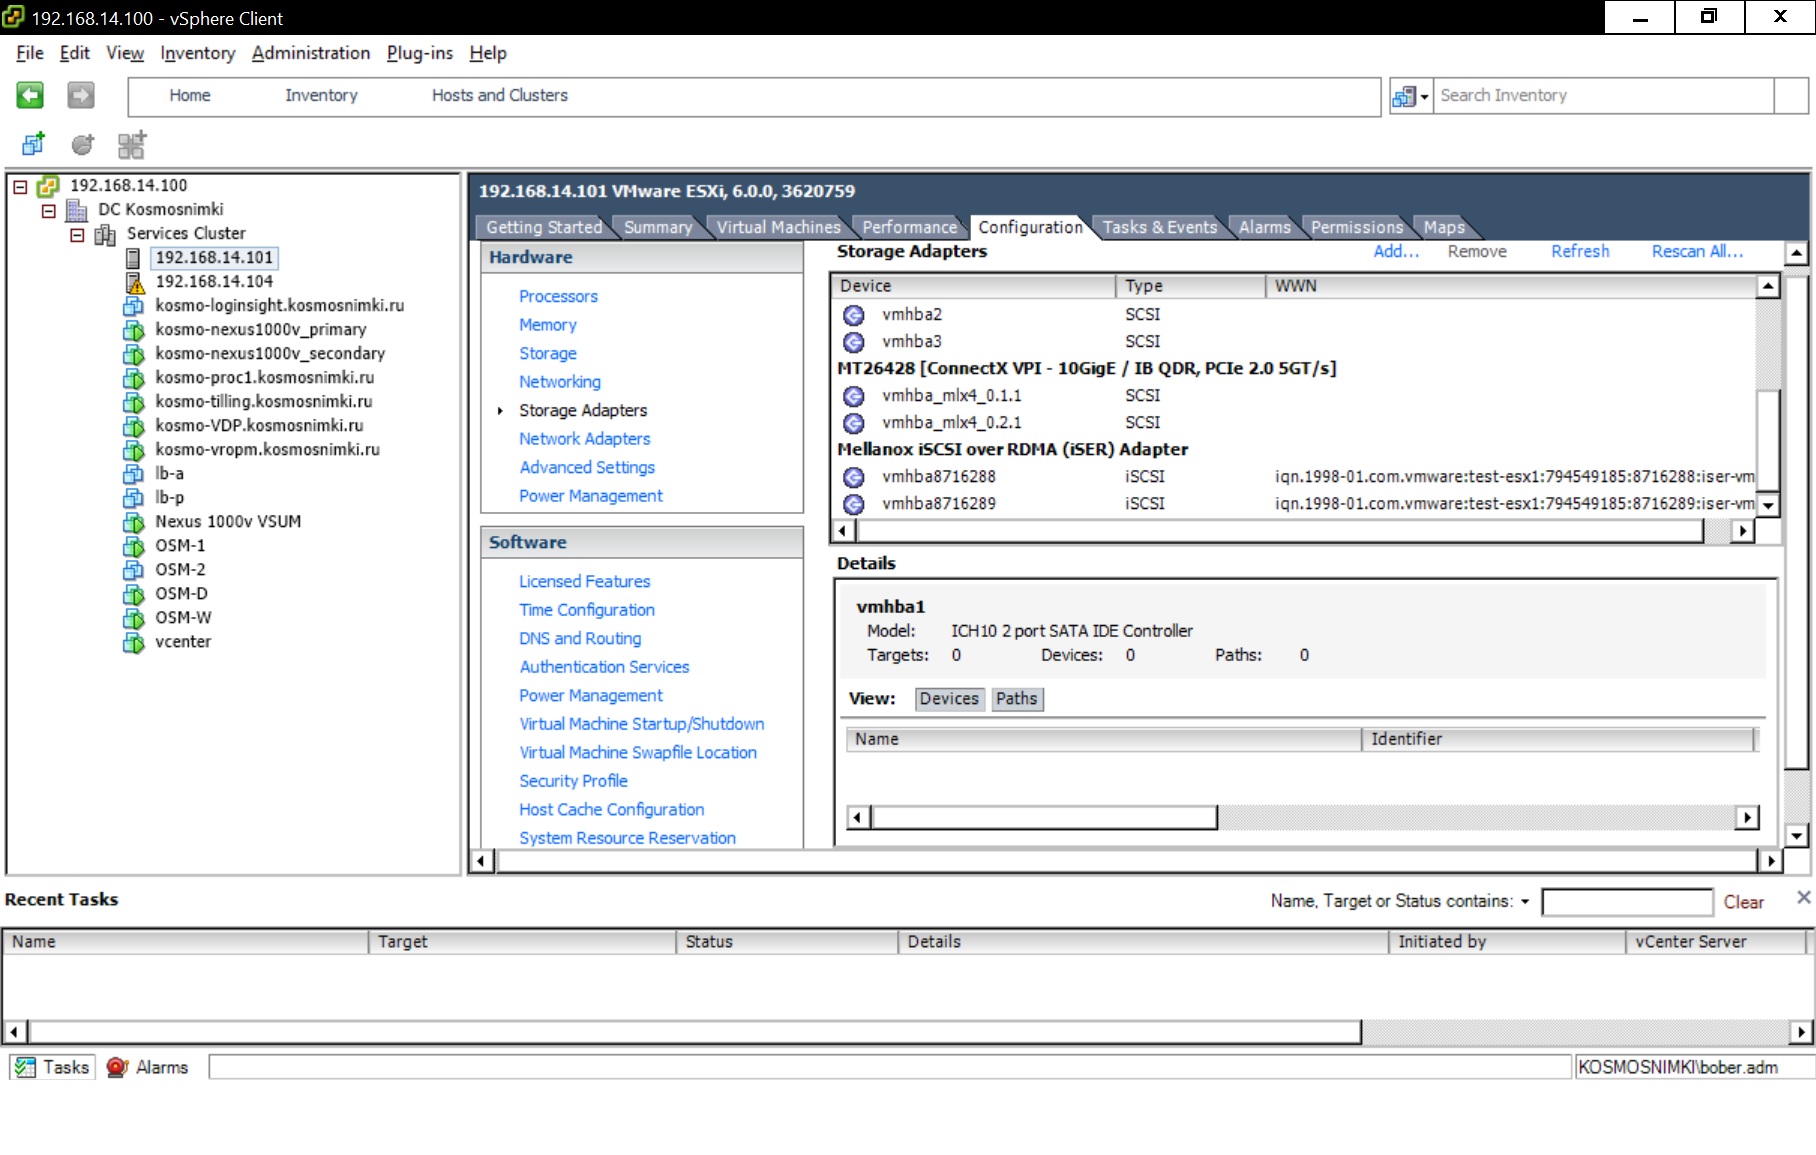Open the Security Profile settings
The width and height of the screenshot is (1816, 1155).
pyautogui.click(x=573, y=781)
